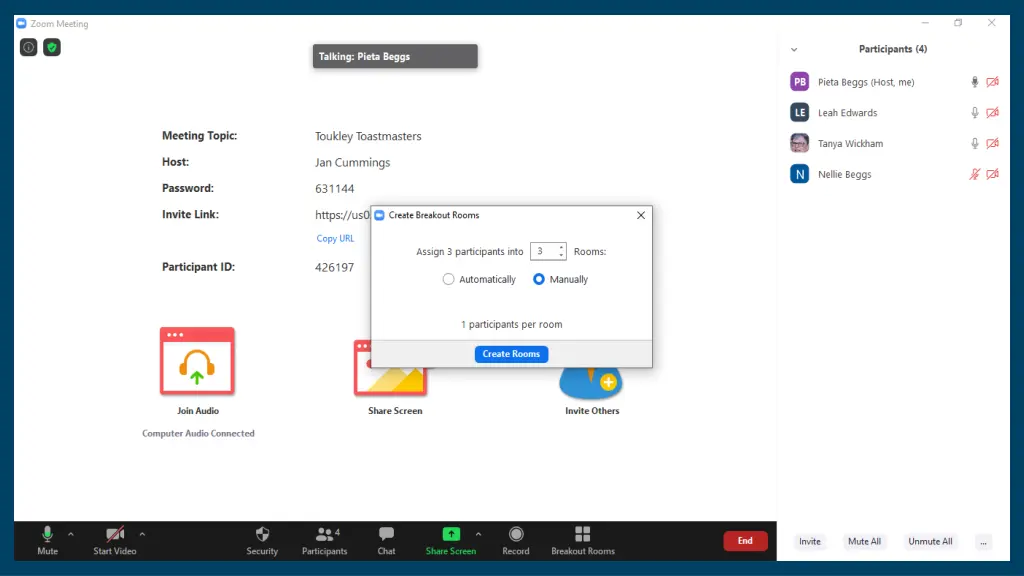Open share options arrow beside Share Screen
The width and height of the screenshot is (1024, 576).
click(x=479, y=534)
